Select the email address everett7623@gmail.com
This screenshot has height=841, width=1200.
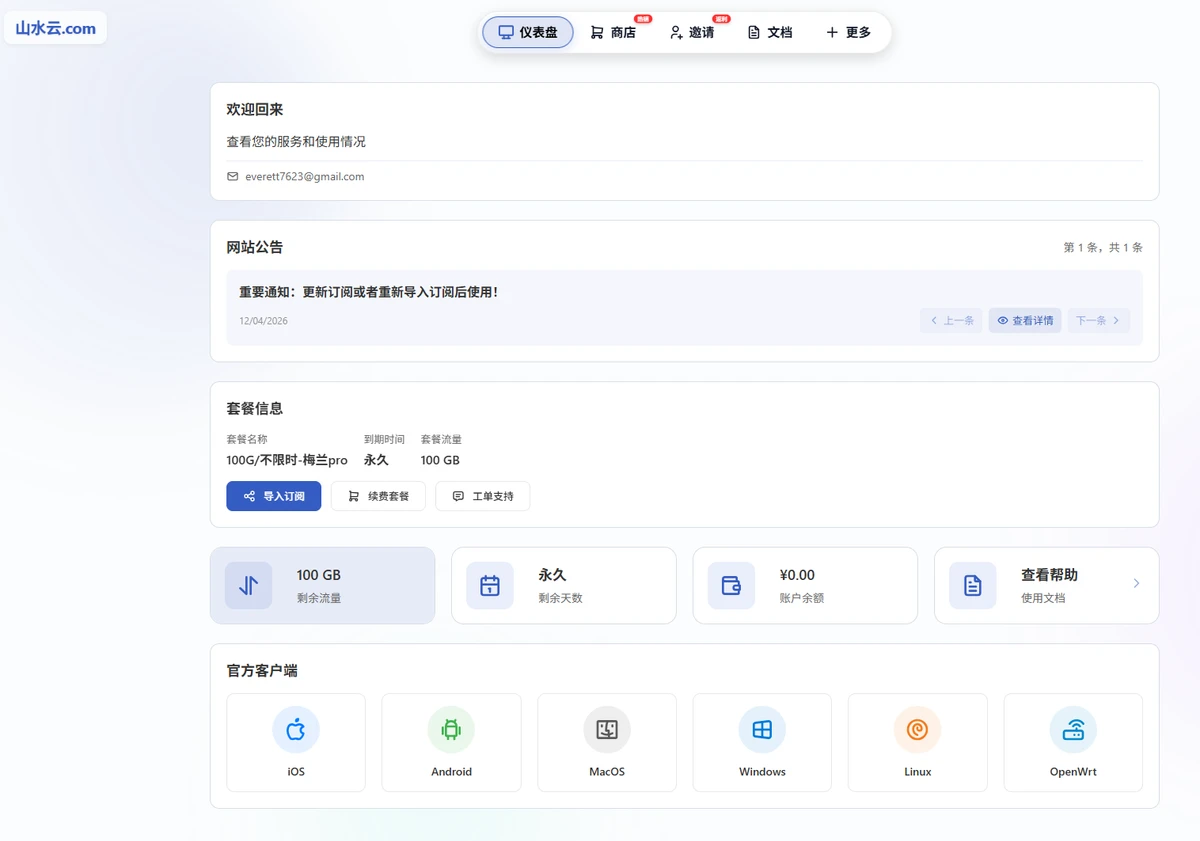click(x=305, y=176)
